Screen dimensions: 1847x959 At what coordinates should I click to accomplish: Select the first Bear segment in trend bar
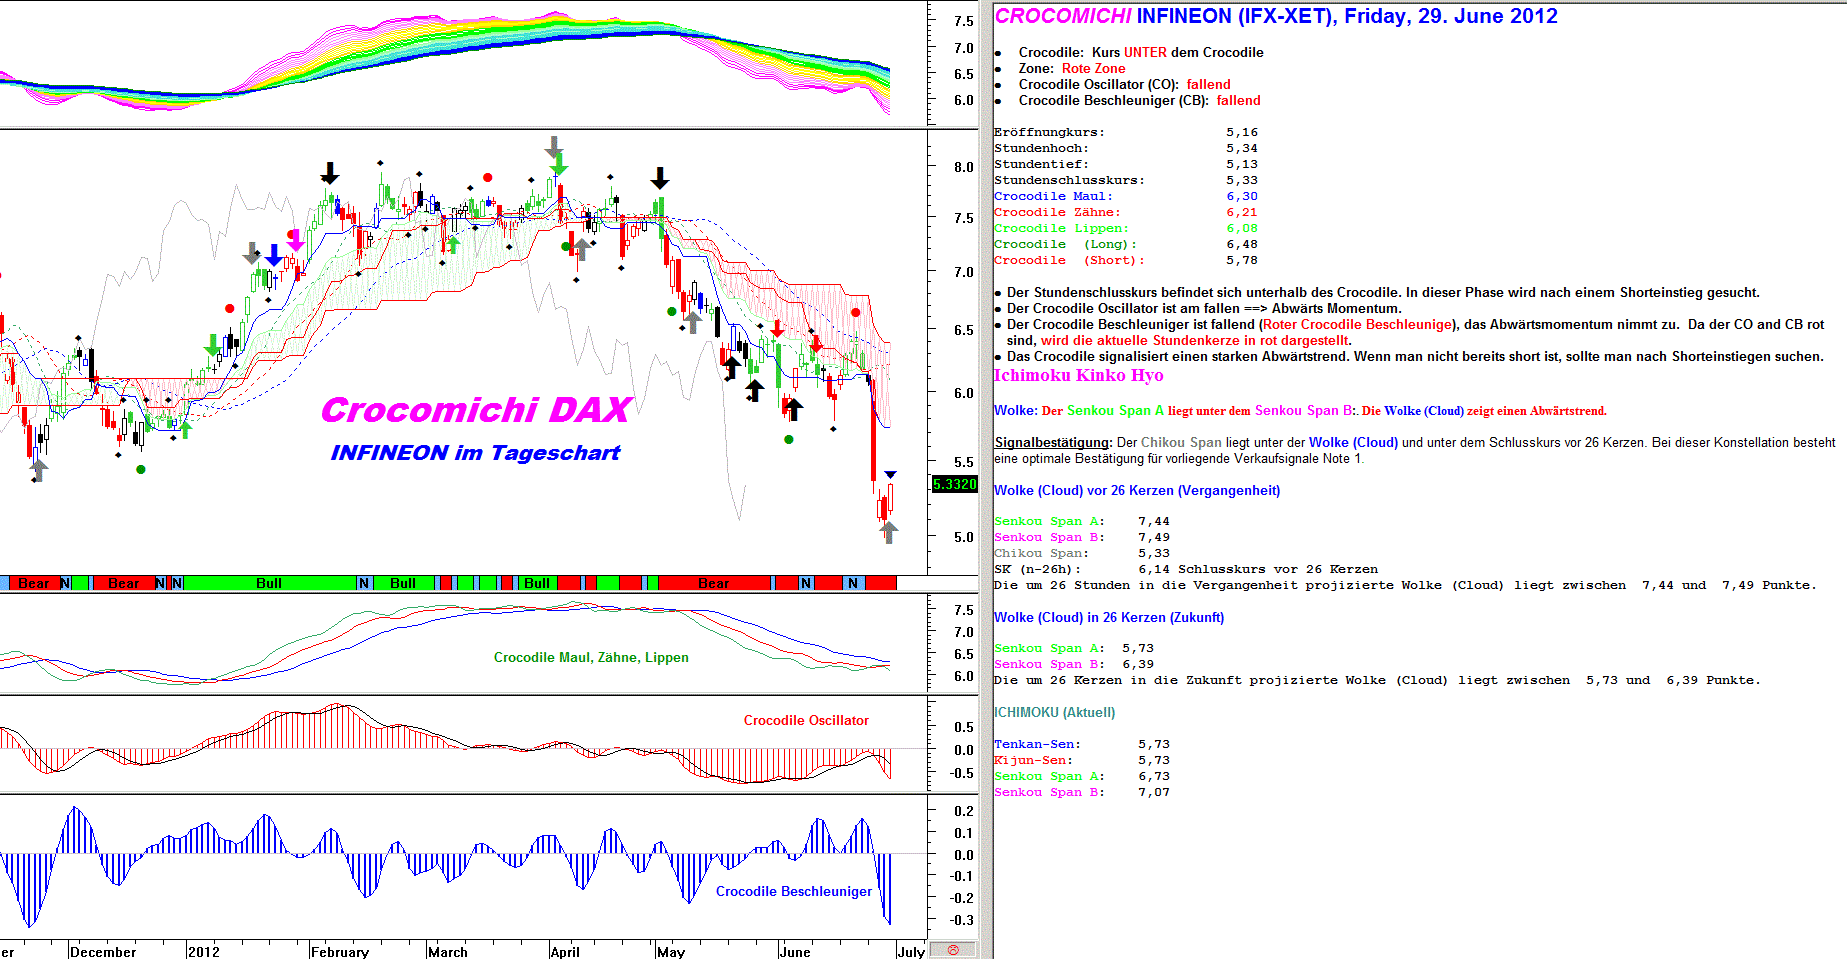click(34, 583)
